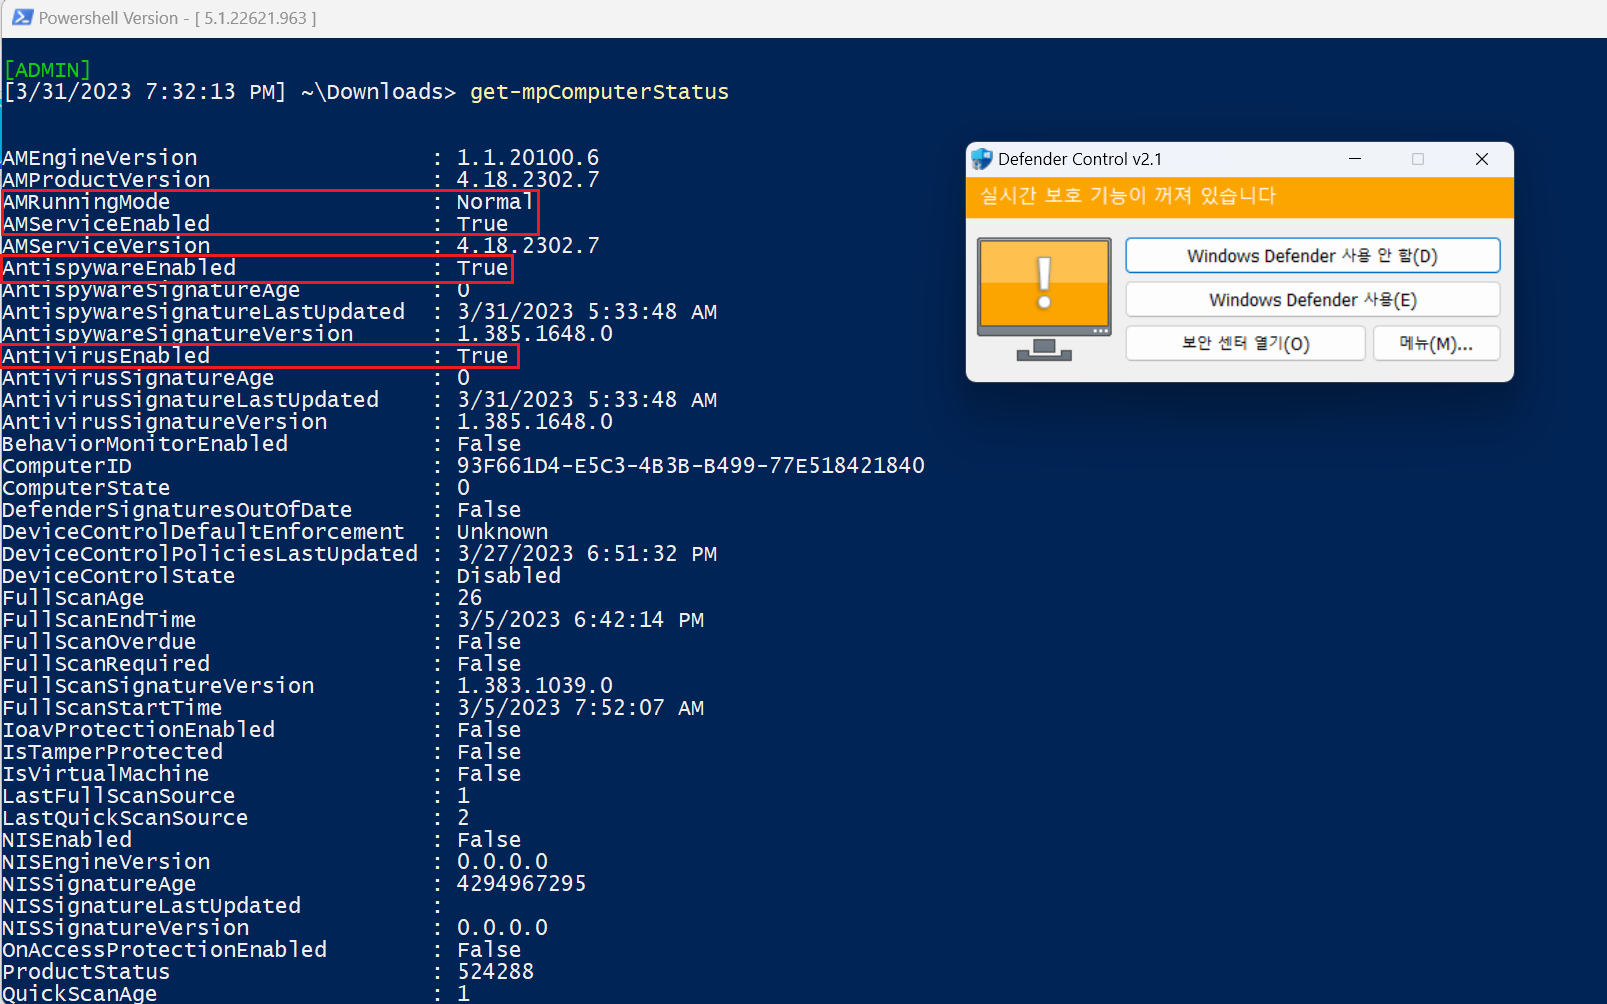Click the AMServiceEnabled property name

[106, 224]
